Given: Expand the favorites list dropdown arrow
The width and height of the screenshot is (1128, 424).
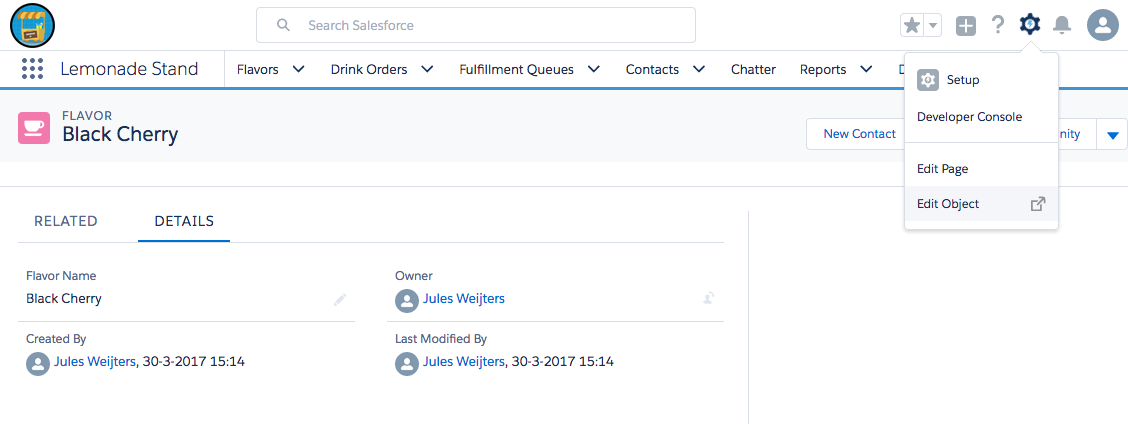Looking at the screenshot, I should pos(933,26).
